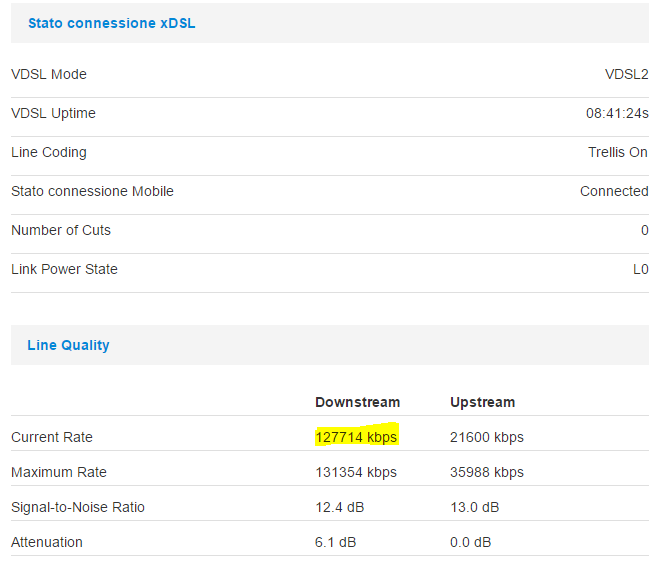Click the maximum upstream rate 35988 kbps
Image resolution: width=660 pixels, height=567 pixels.
click(486, 472)
